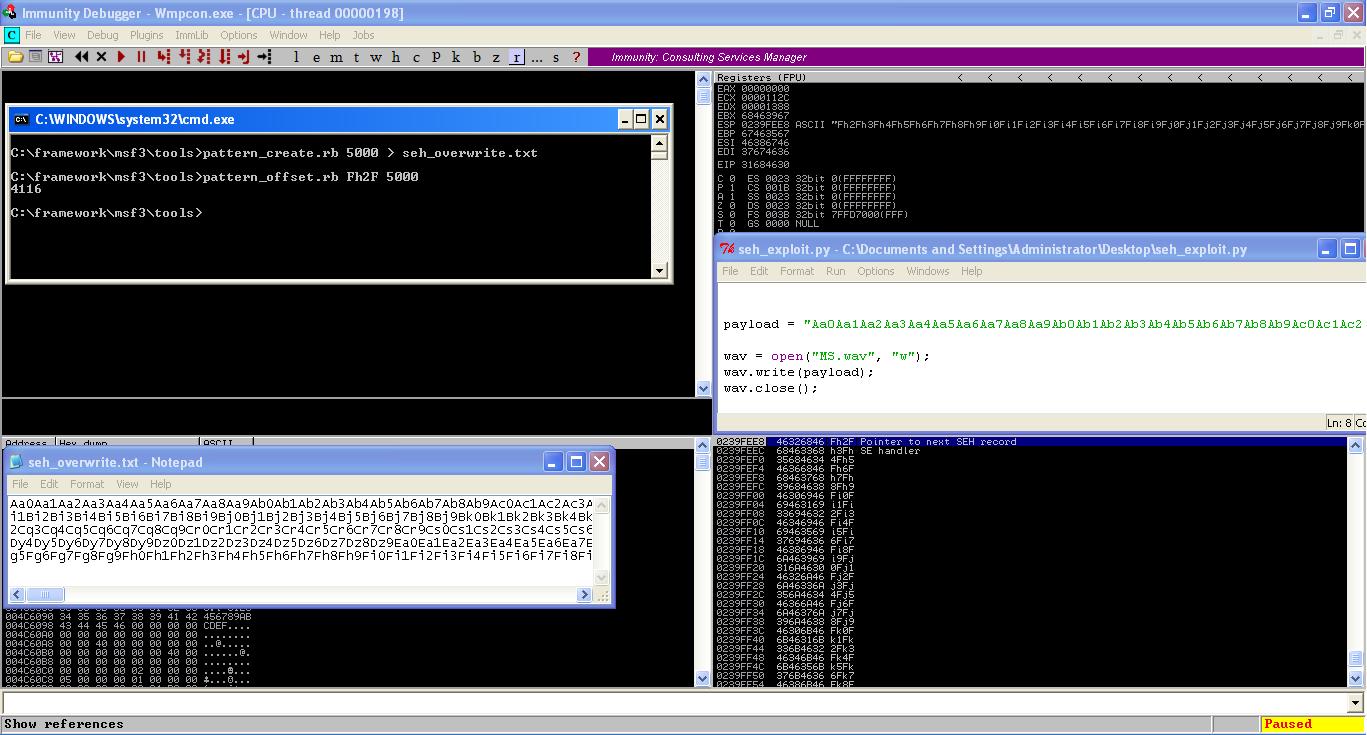Open breakpoints window with 'b' button
1367x735 pixels.
pos(477,57)
